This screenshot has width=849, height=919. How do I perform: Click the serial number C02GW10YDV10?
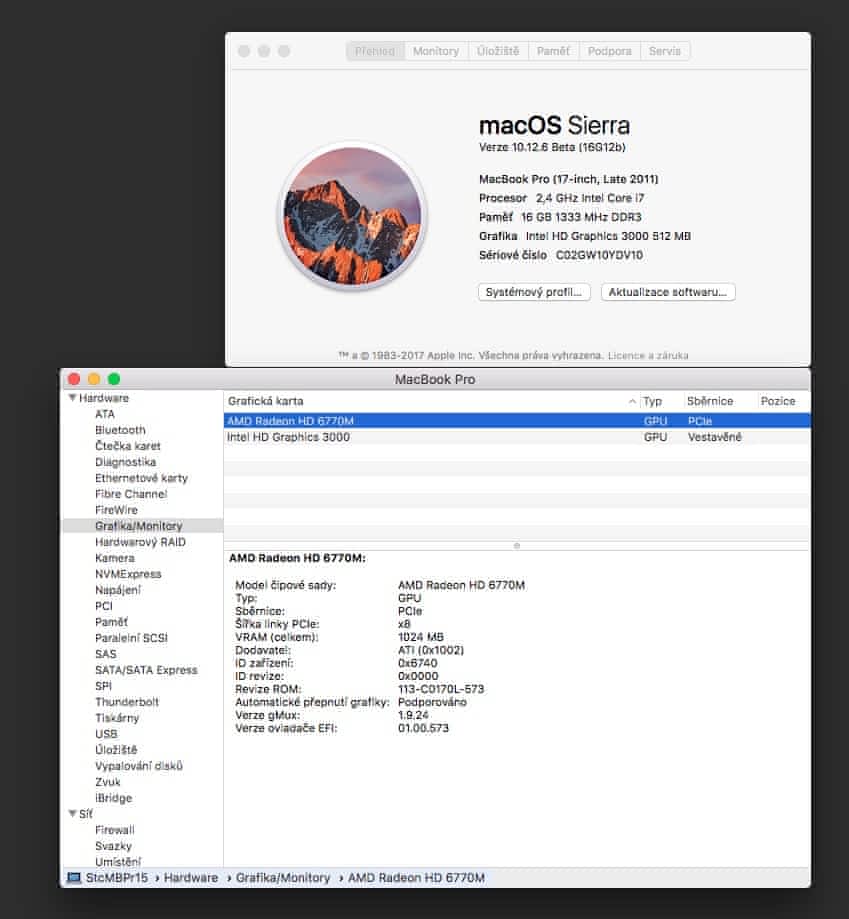tap(599, 255)
